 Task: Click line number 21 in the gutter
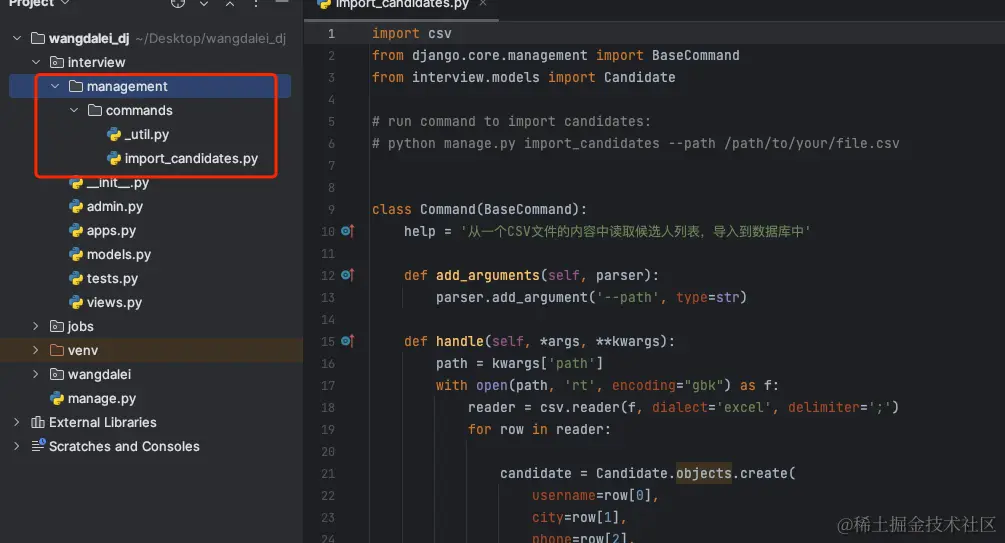[x=328, y=473]
